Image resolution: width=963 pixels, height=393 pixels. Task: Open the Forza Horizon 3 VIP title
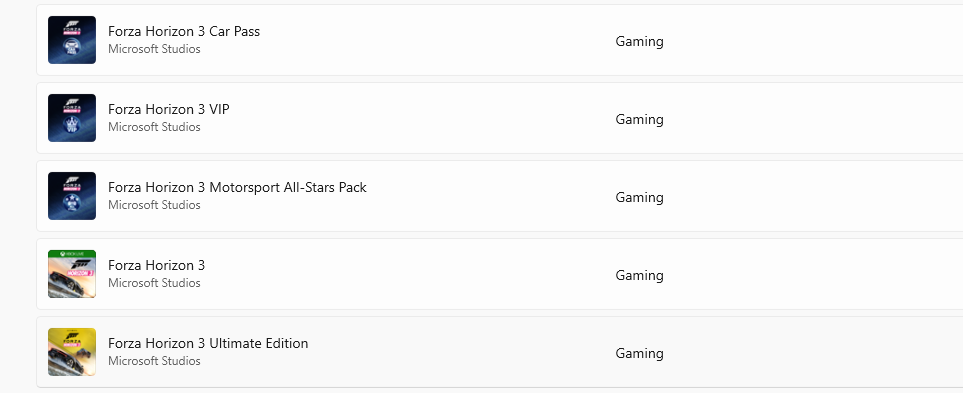point(169,109)
